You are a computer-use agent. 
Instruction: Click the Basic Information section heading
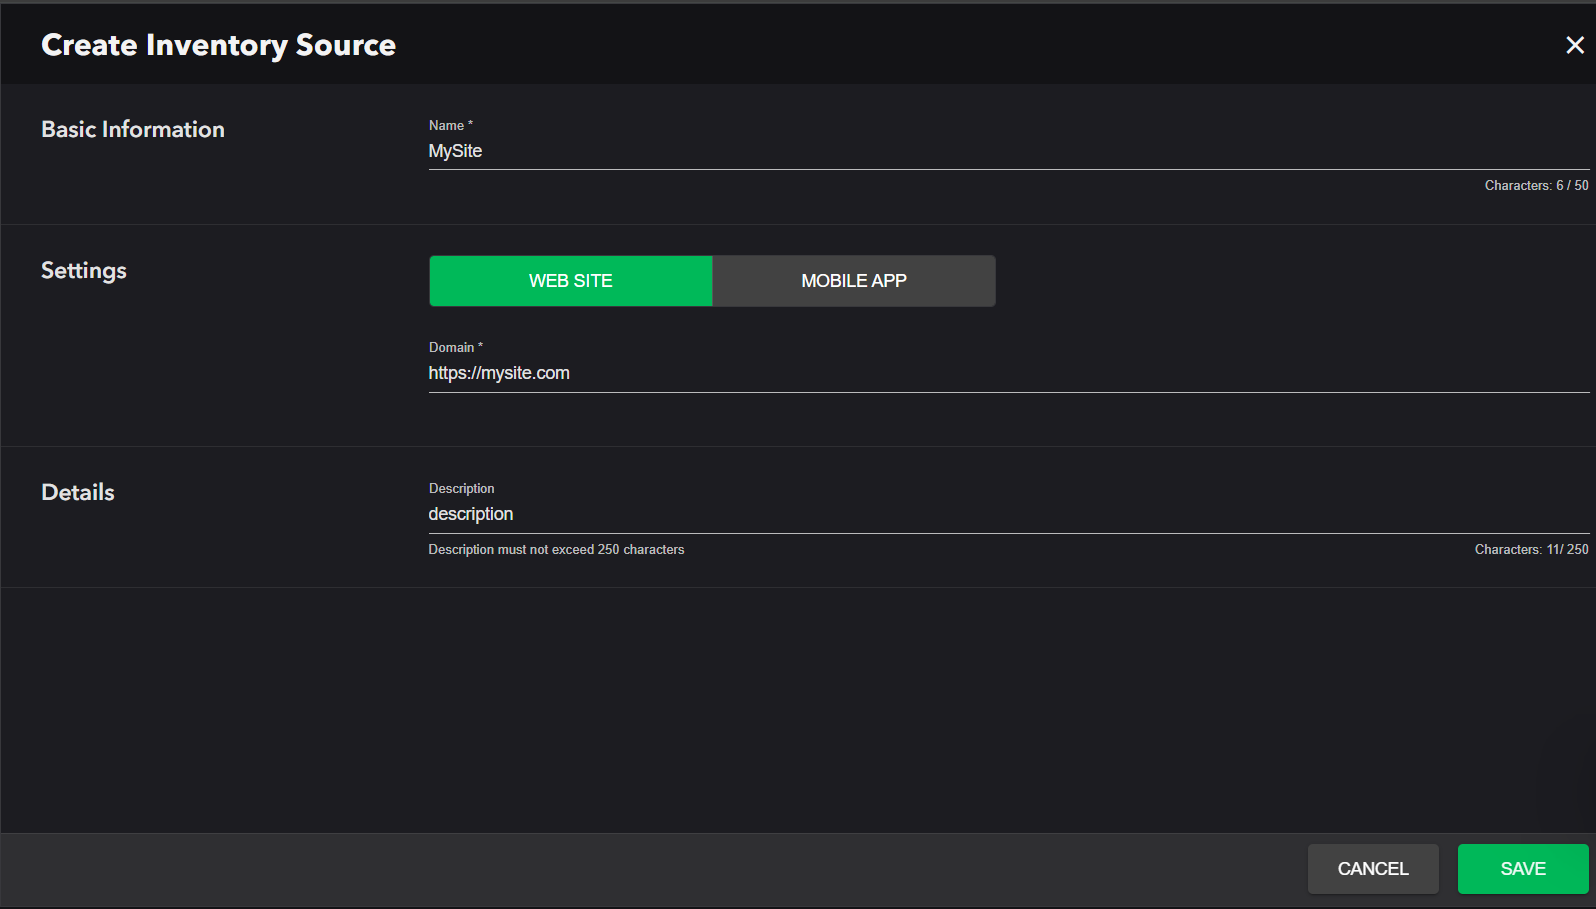[133, 129]
